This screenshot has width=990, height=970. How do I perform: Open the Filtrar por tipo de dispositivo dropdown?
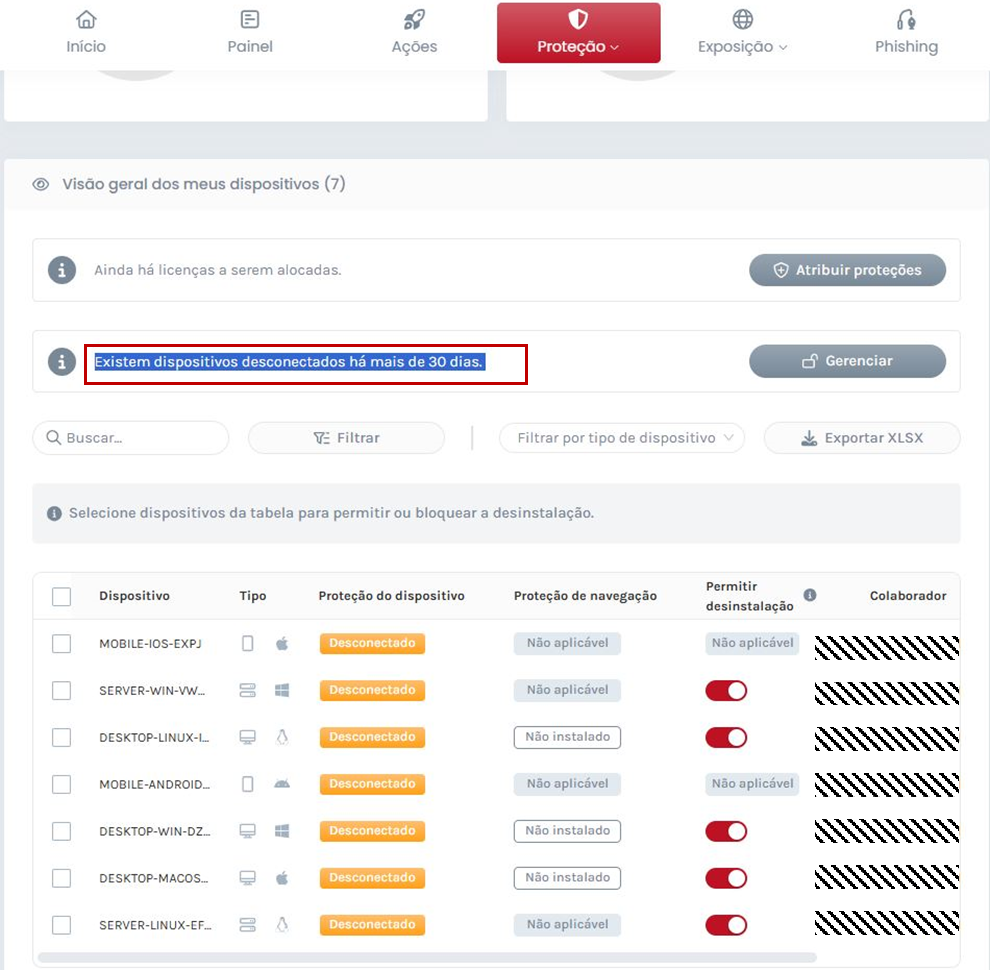621,437
